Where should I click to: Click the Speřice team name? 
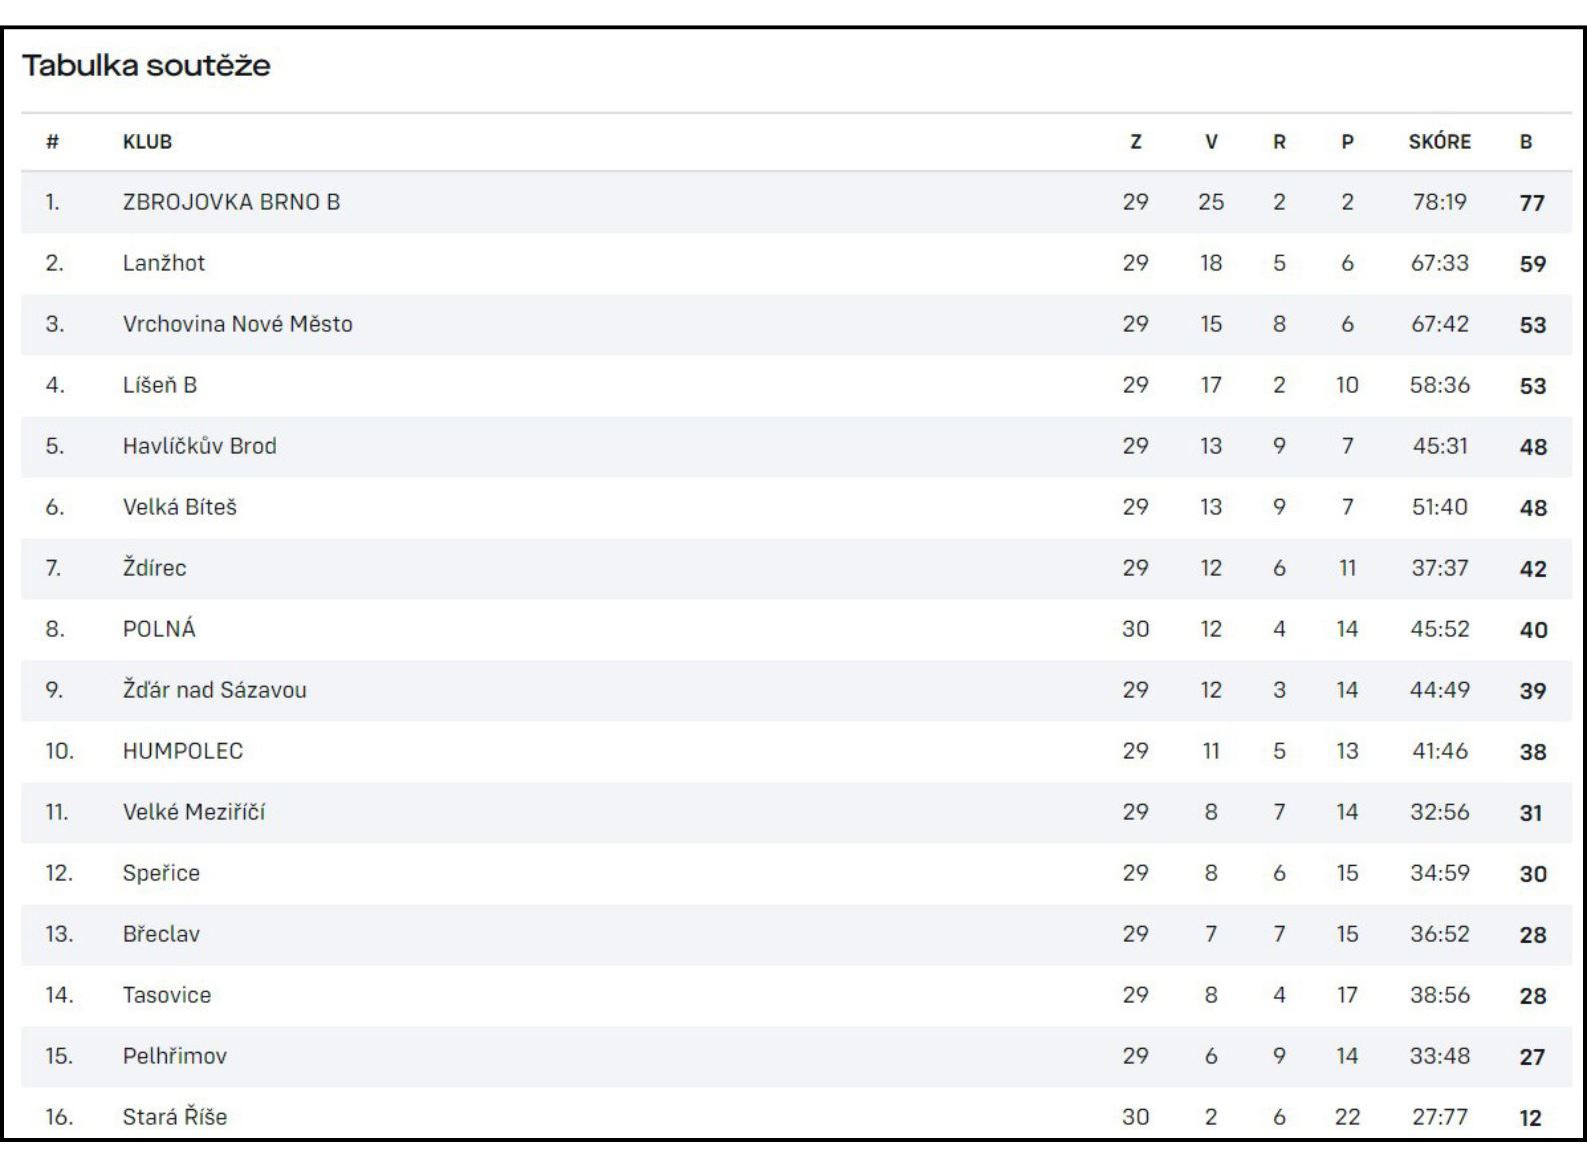click(161, 873)
